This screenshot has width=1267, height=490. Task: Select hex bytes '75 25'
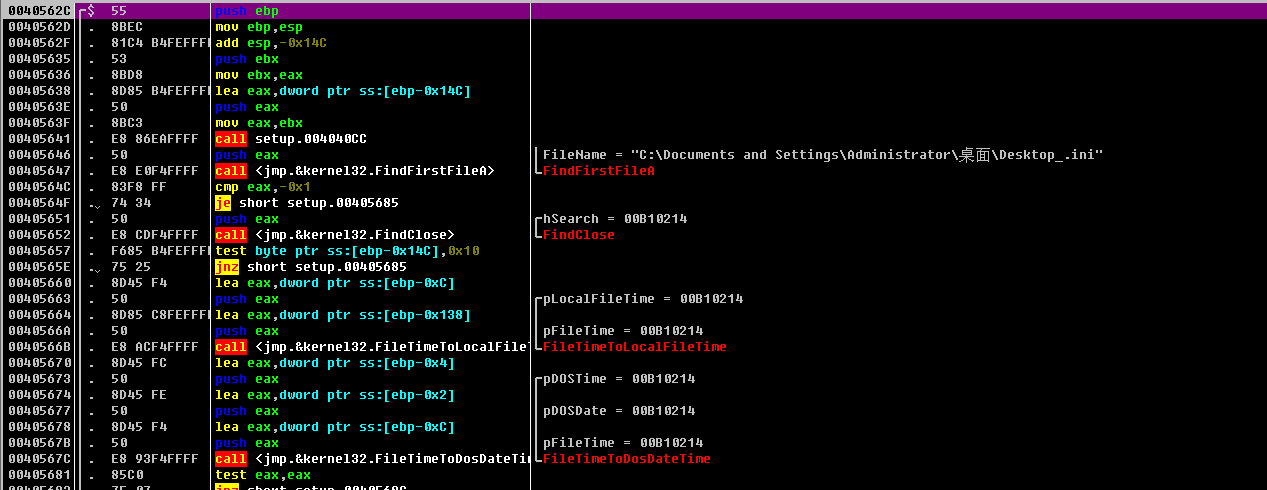(131, 267)
